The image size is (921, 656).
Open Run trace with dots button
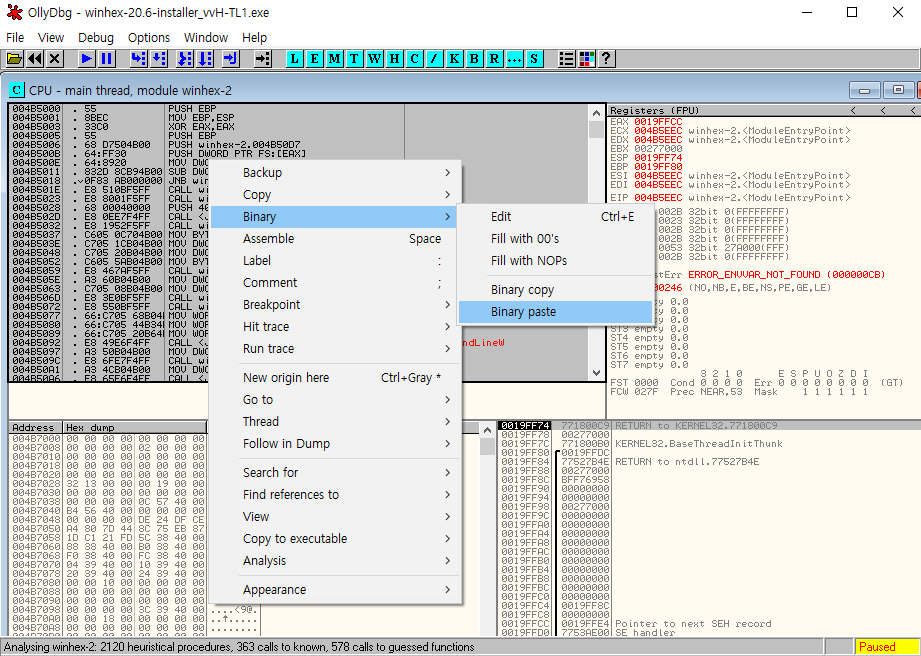pos(515,59)
